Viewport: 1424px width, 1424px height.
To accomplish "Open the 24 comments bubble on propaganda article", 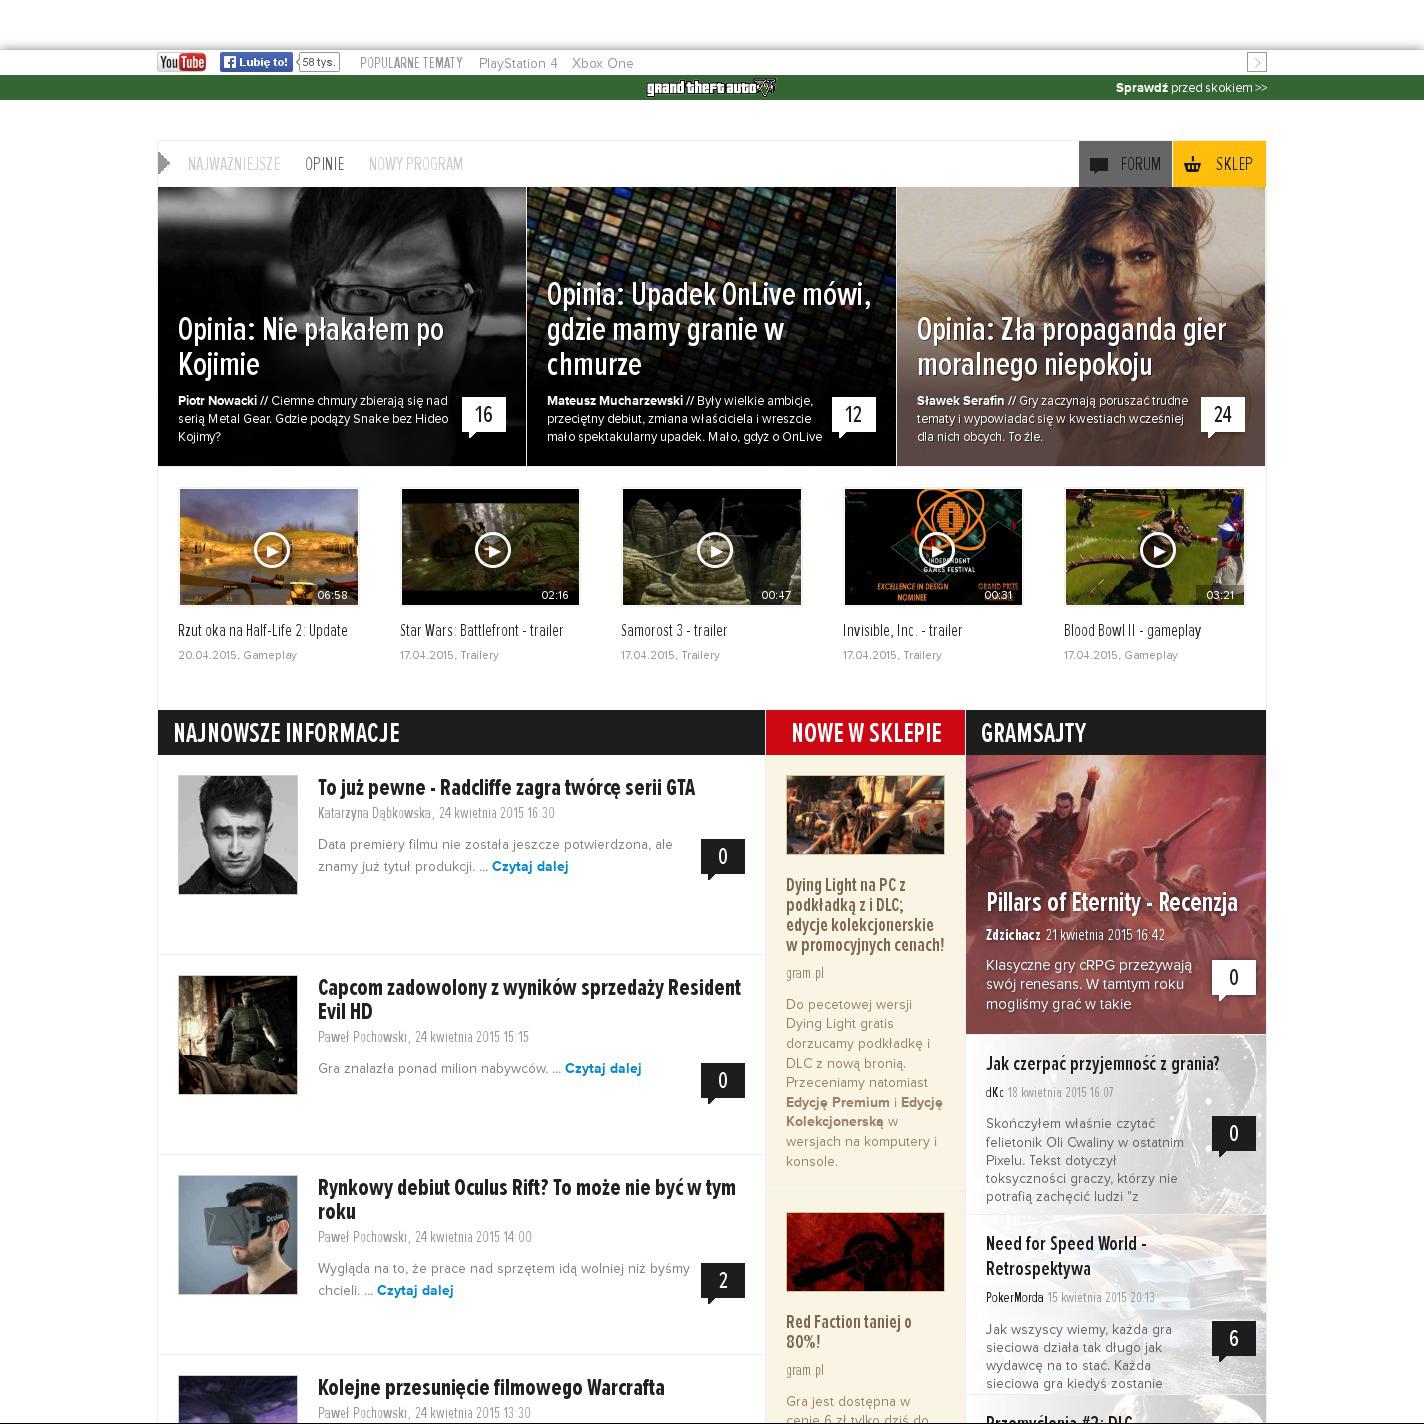I will [x=1222, y=415].
